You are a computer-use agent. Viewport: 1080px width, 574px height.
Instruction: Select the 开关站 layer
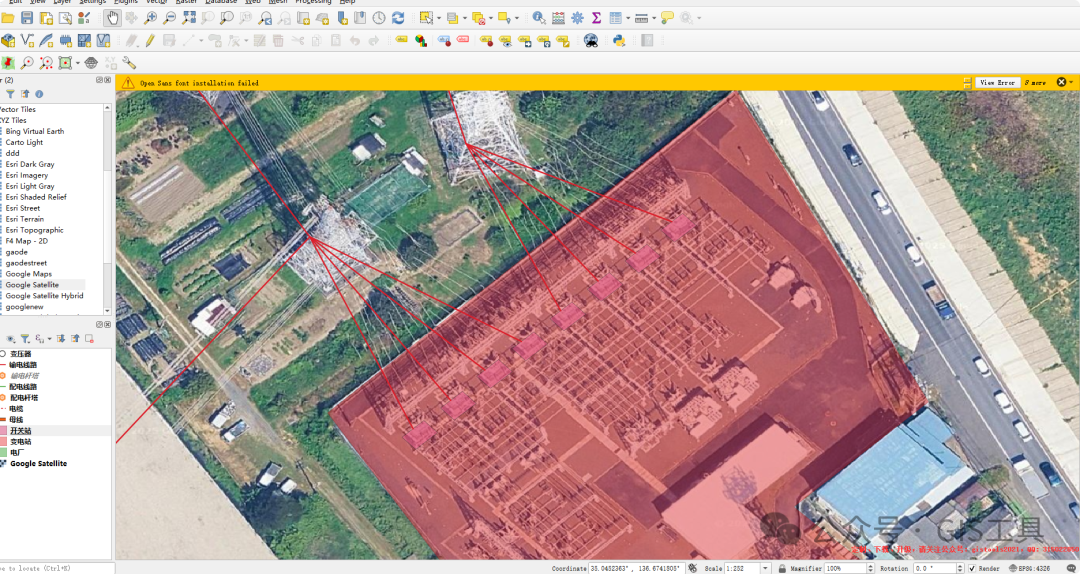click(x=21, y=431)
